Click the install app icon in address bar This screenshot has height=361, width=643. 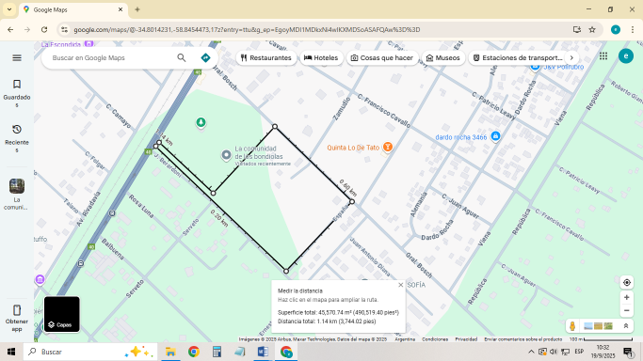tap(577, 30)
